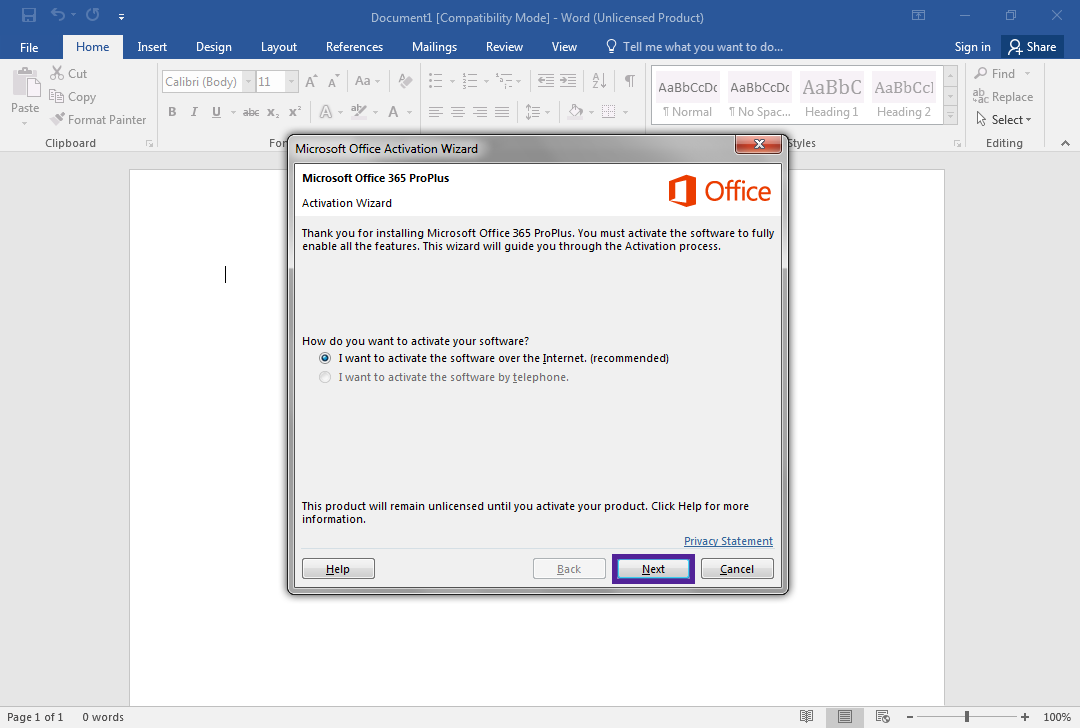Screen dimensions: 1080x728
Task: Open the font name dropdown
Action: [x=249, y=81]
